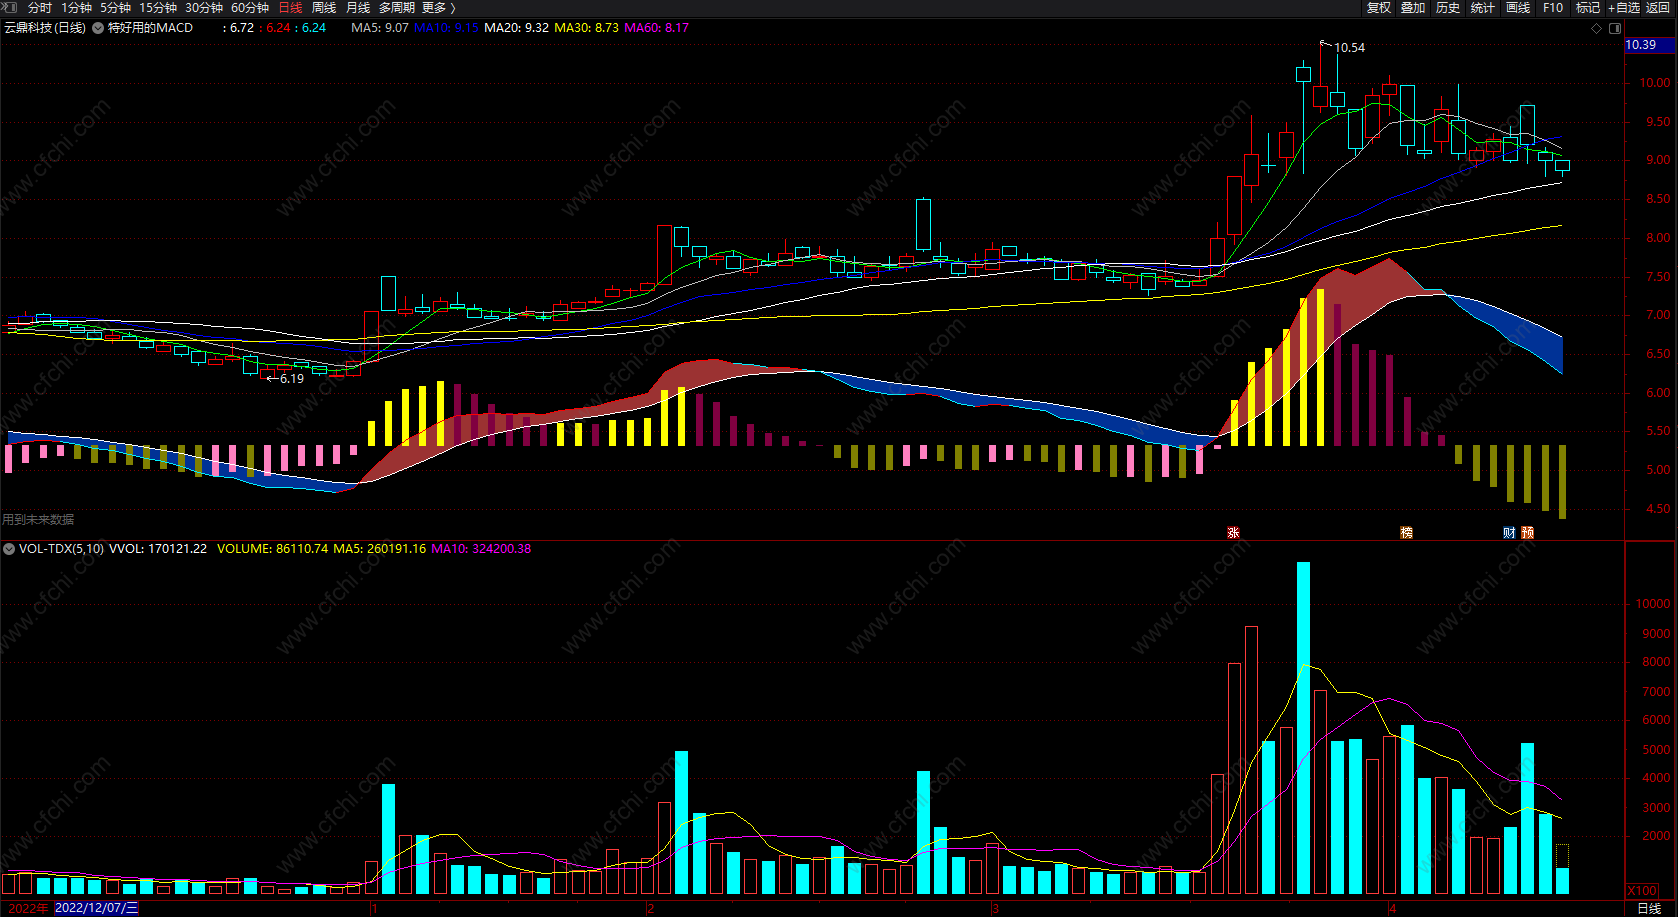The image size is (1678, 917).
Task: Activate the 画线 draw line tool
Action: click(x=1518, y=7)
